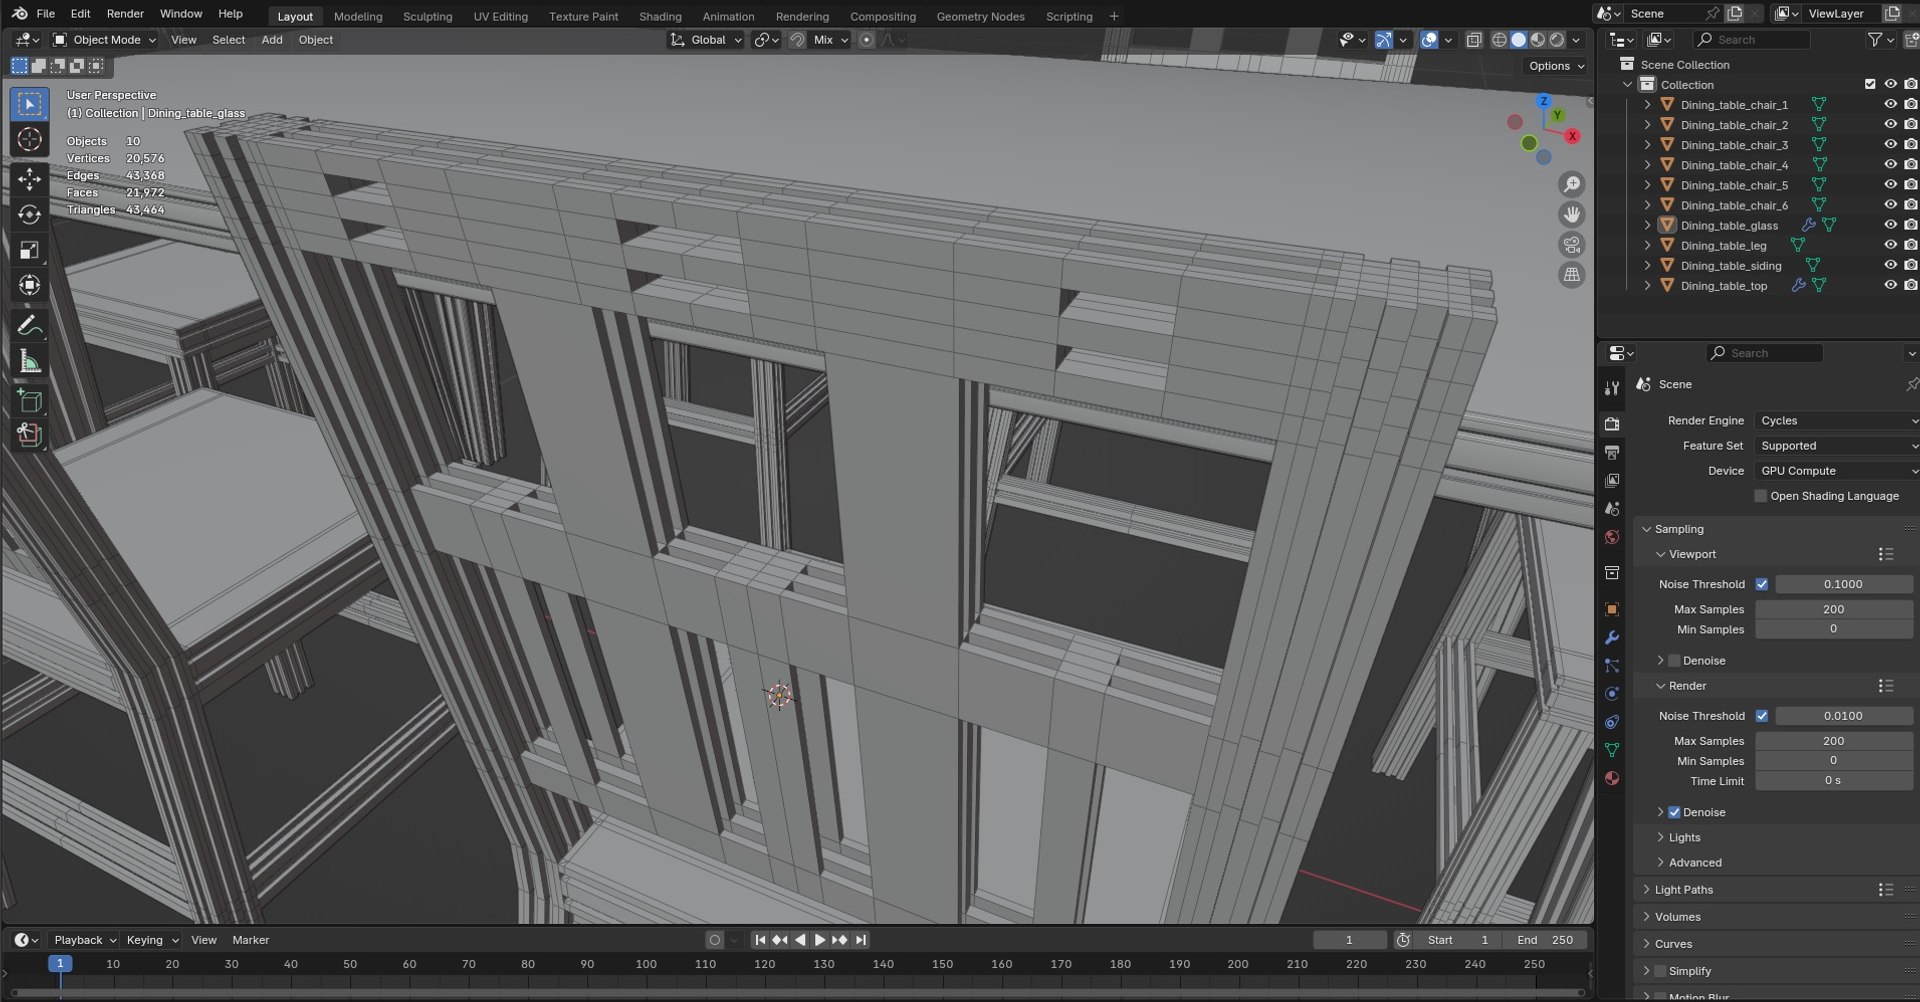Activate the Rotate tool
The height and width of the screenshot is (1002, 1920).
point(29,214)
